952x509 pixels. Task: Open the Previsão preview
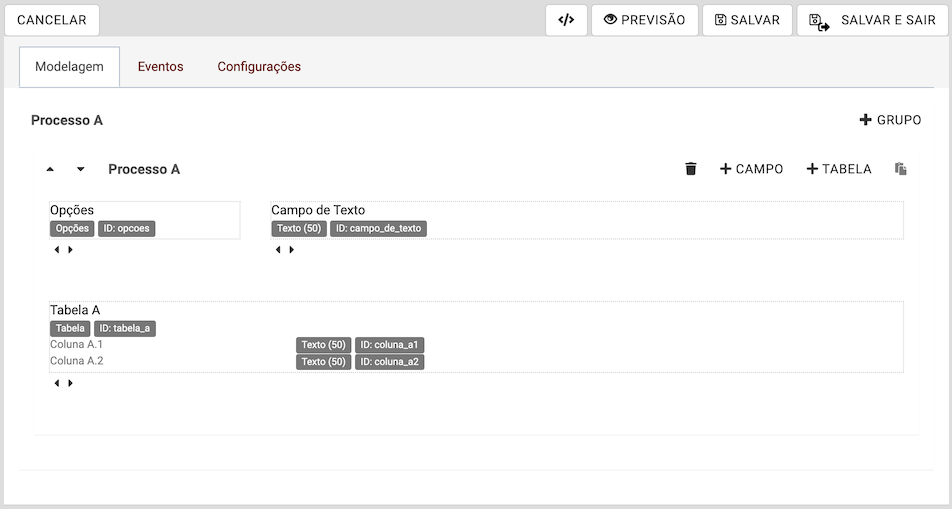coord(644,20)
